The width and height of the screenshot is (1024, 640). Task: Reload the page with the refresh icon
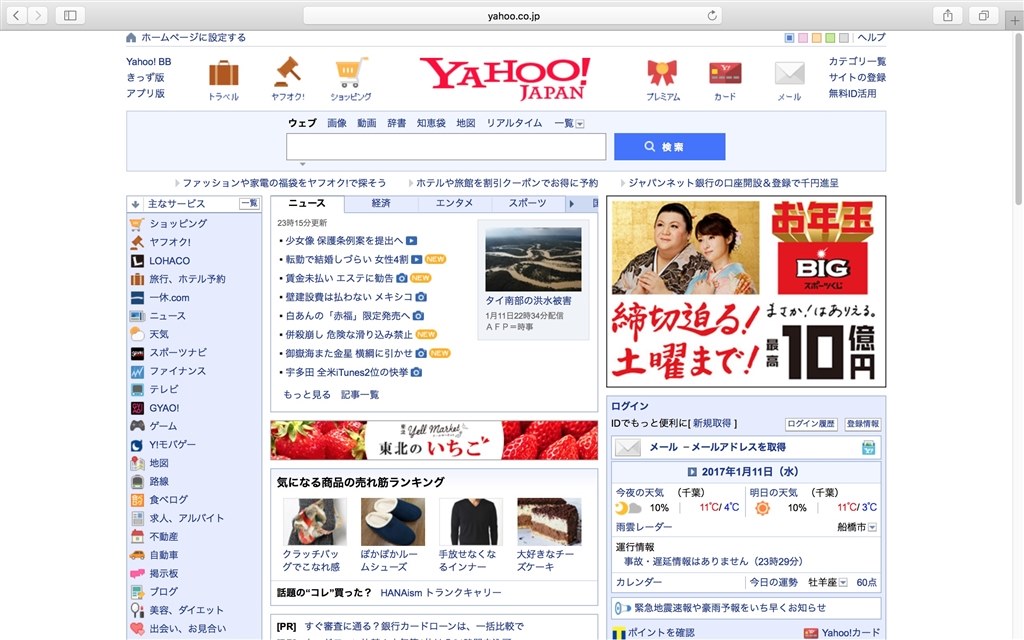click(x=712, y=15)
